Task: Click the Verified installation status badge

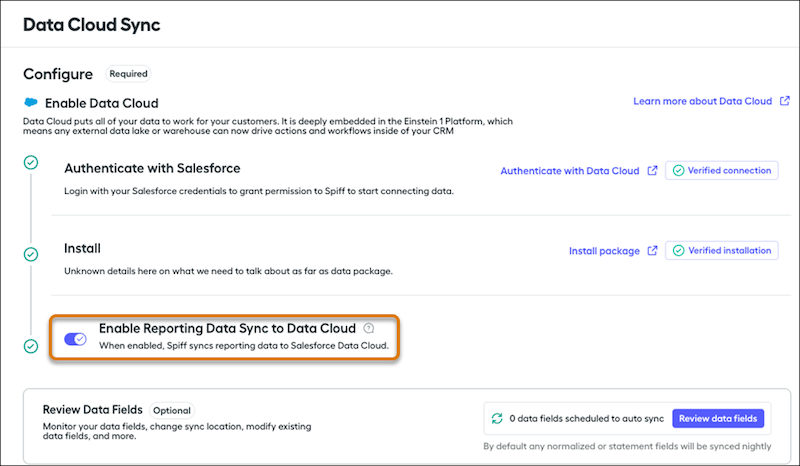Action: click(x=721, y=251)
